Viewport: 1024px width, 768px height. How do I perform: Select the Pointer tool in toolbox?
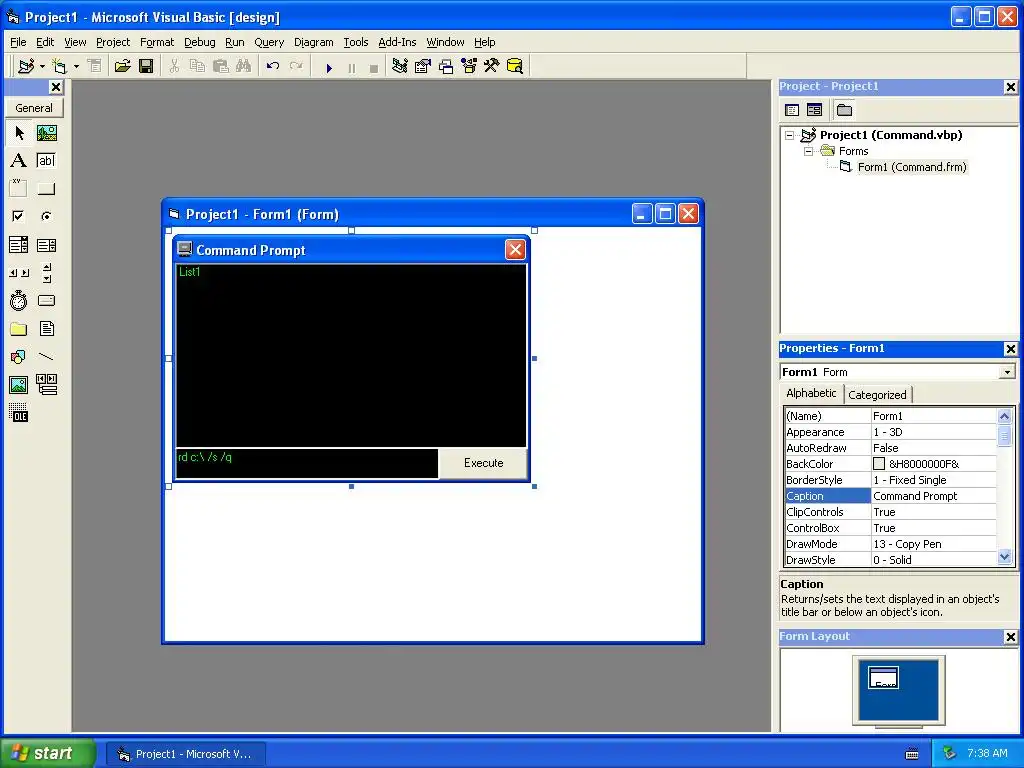click(x=19, y=133)
